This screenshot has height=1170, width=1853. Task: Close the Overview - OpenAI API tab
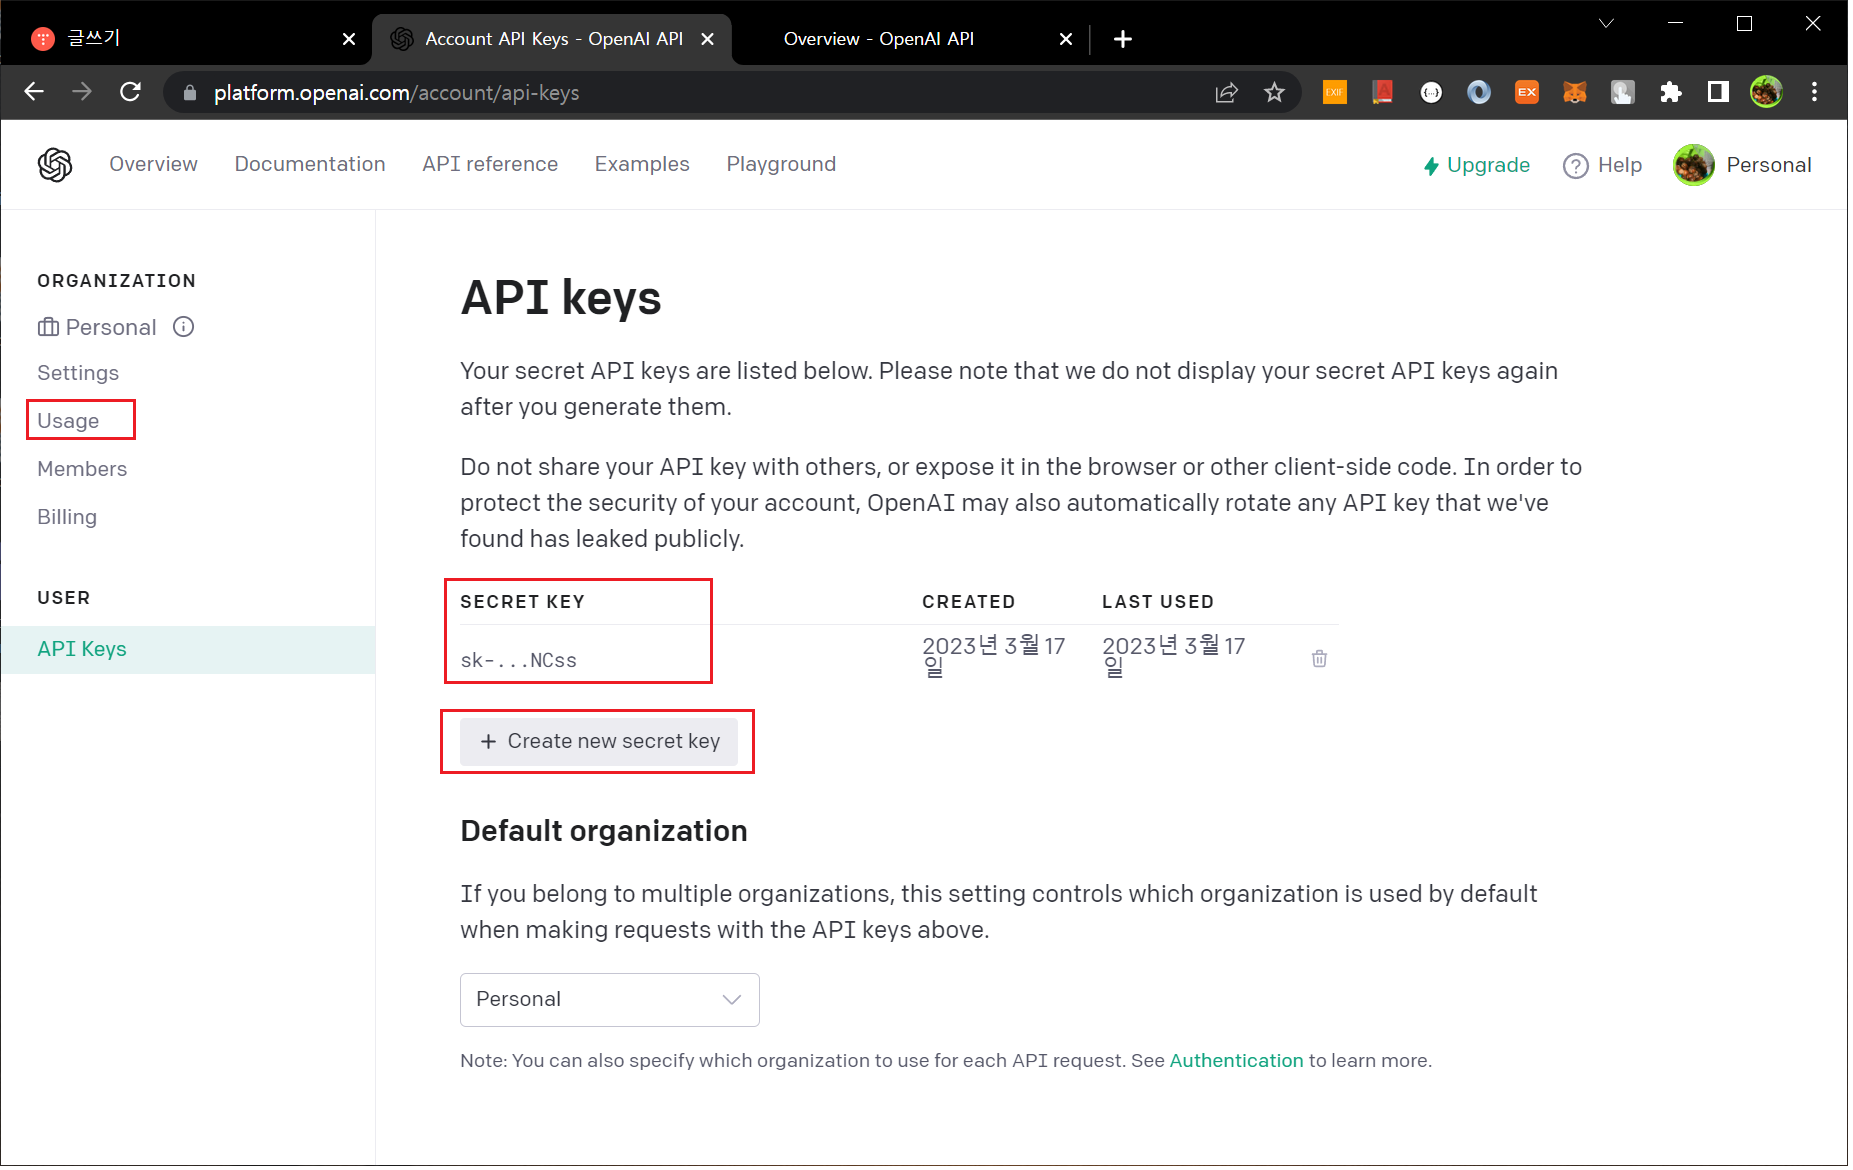coord(1066,39)
